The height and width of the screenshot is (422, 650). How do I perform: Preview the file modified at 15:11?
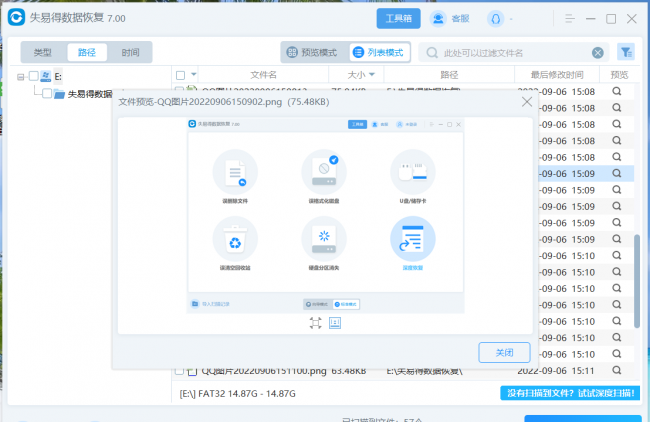click(x=617, y=370)
